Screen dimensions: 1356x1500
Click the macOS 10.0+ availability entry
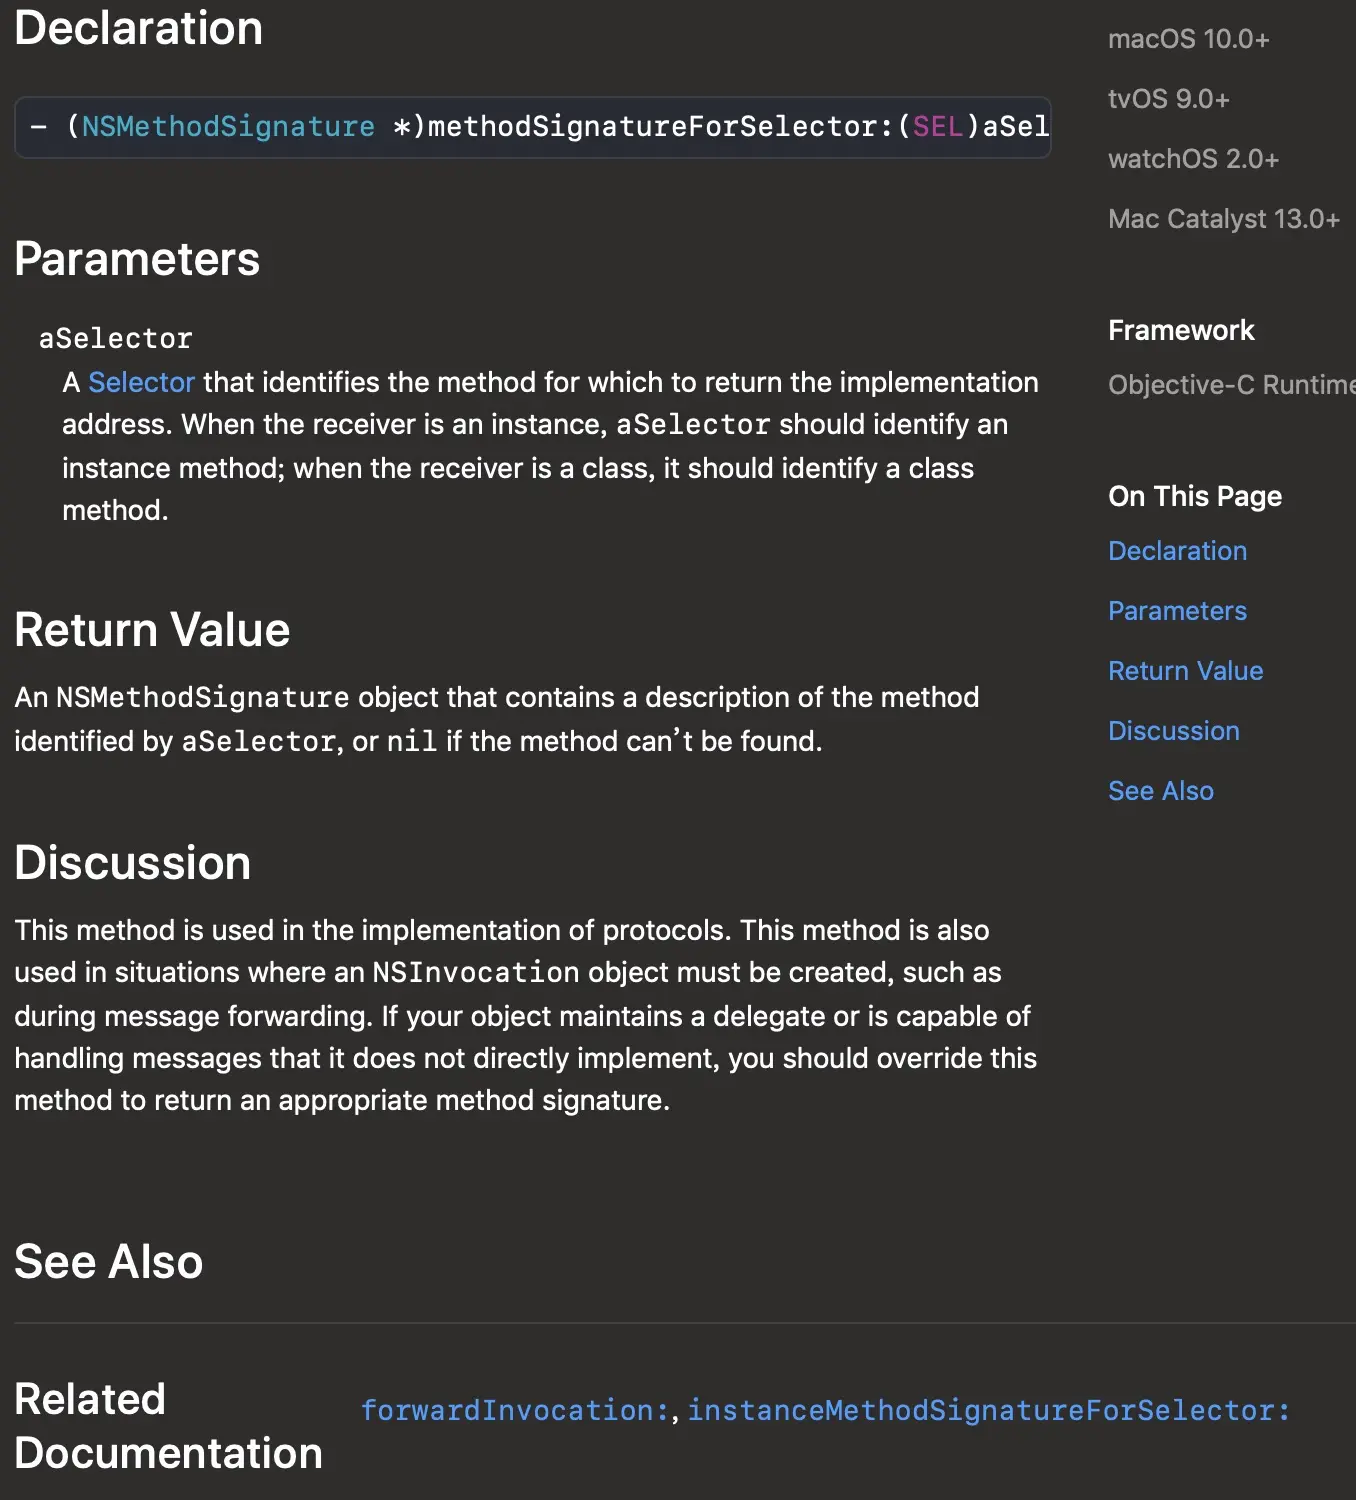[x=1188, y=39]
